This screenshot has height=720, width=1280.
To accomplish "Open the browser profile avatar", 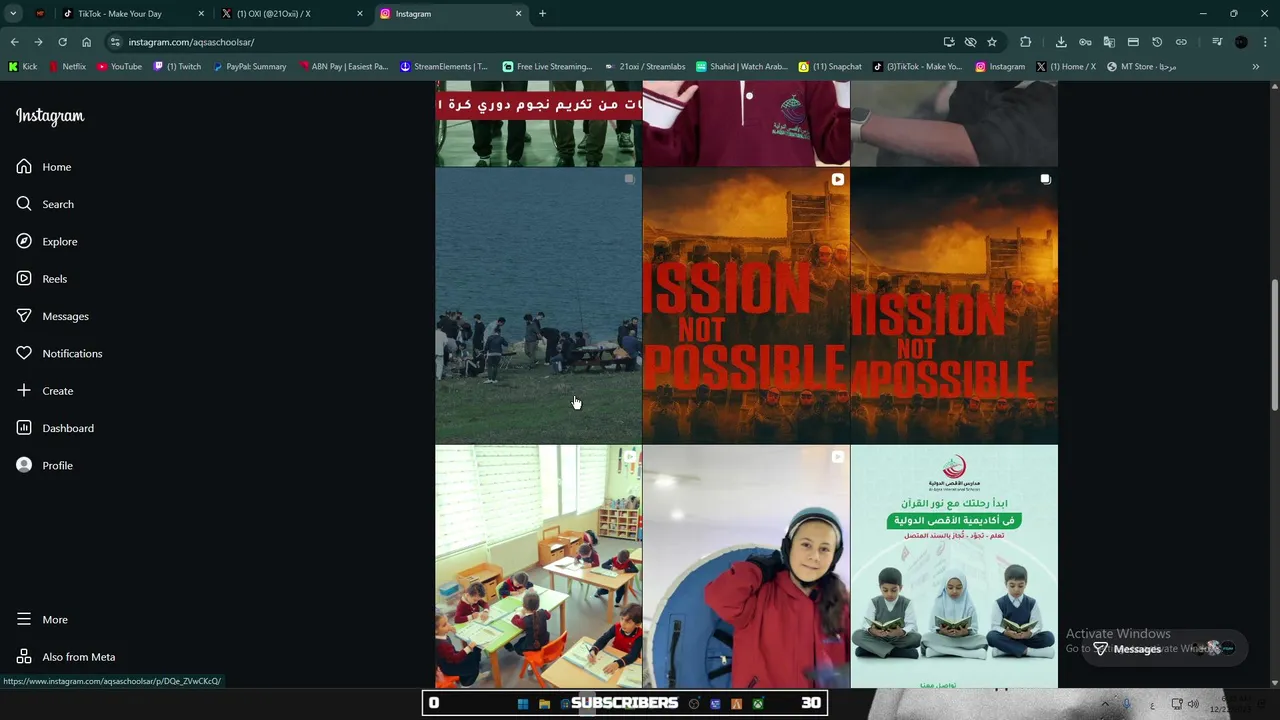I will (x=1241, y=42).
